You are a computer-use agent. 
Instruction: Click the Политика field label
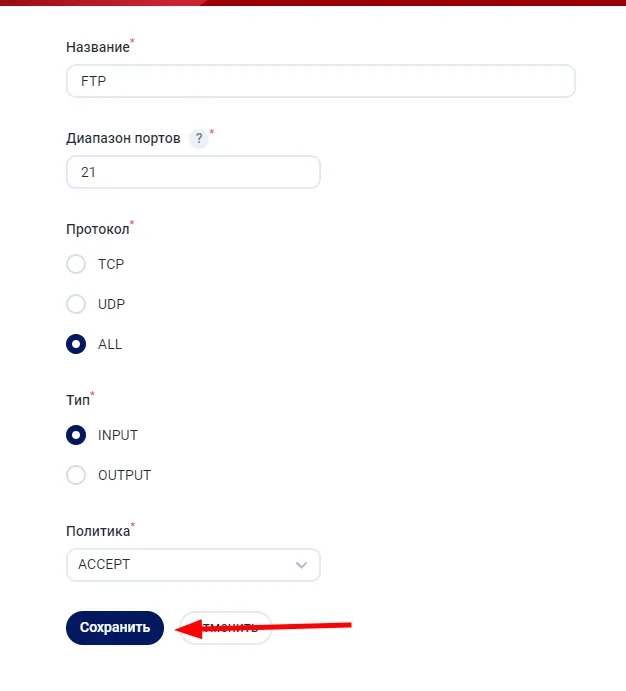pyautogui.click(x=97, y=530)
